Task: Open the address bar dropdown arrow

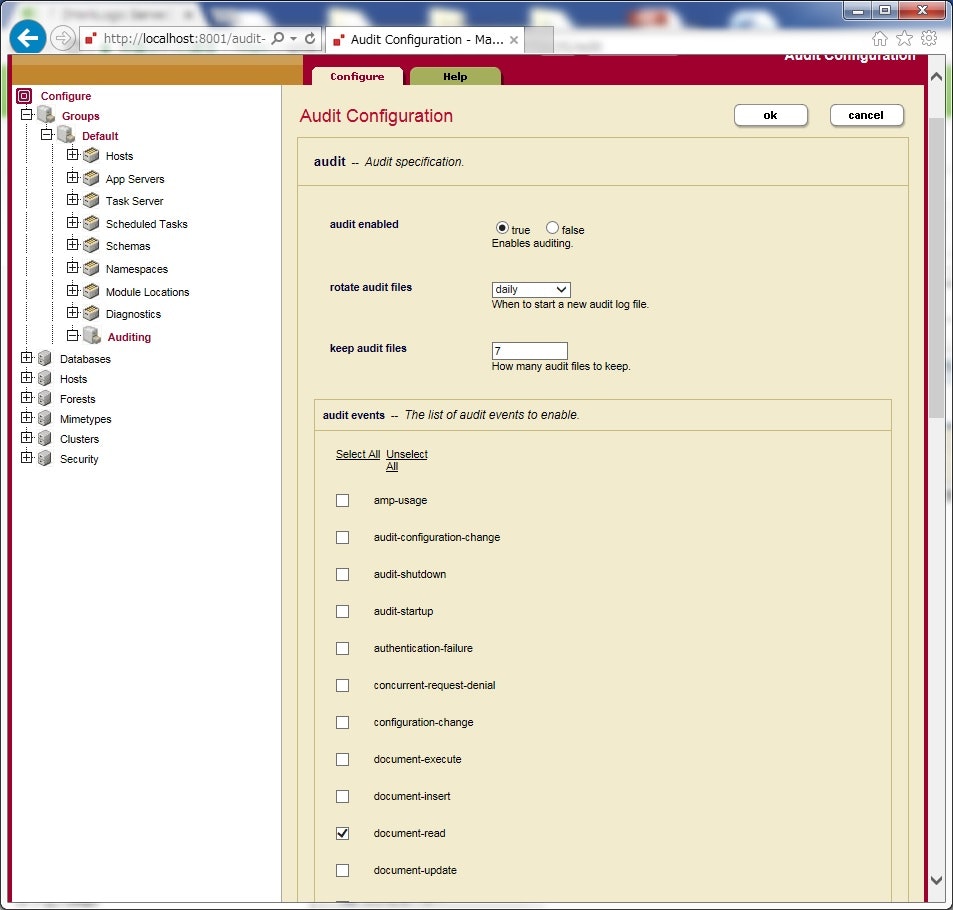Action: [294, 38]
